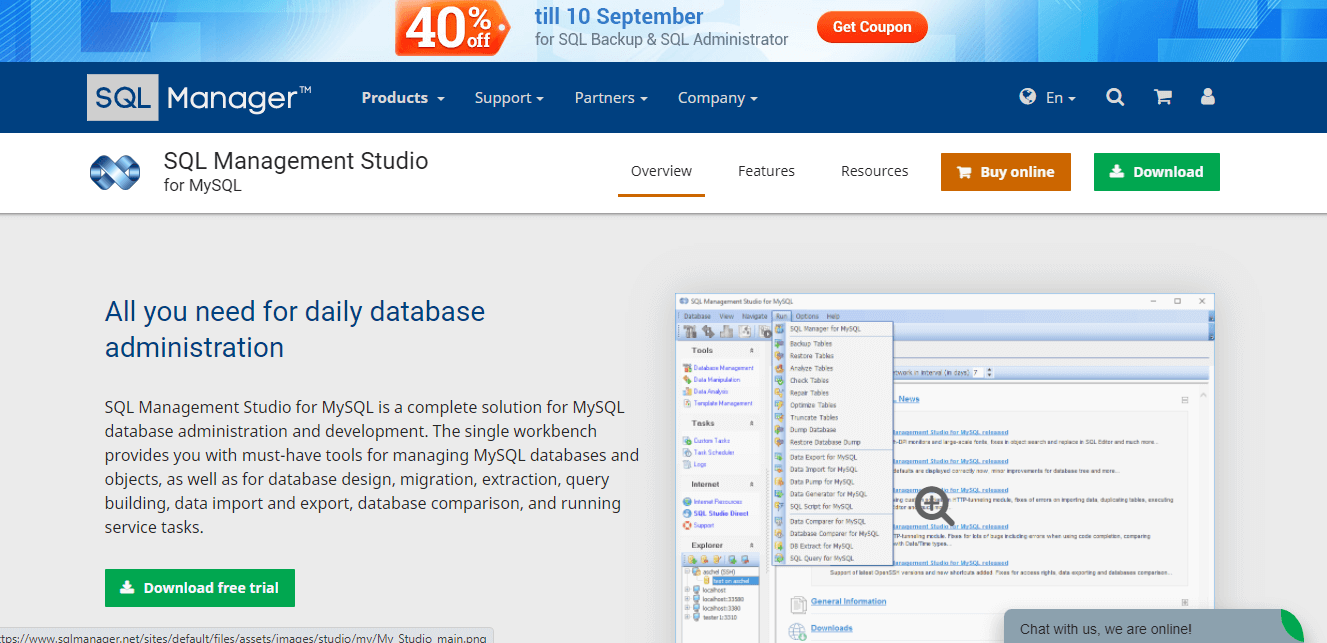The height and width of the screenshot is (643, 1327).
Task: Click the user account icon
Action: [1207, 97]
